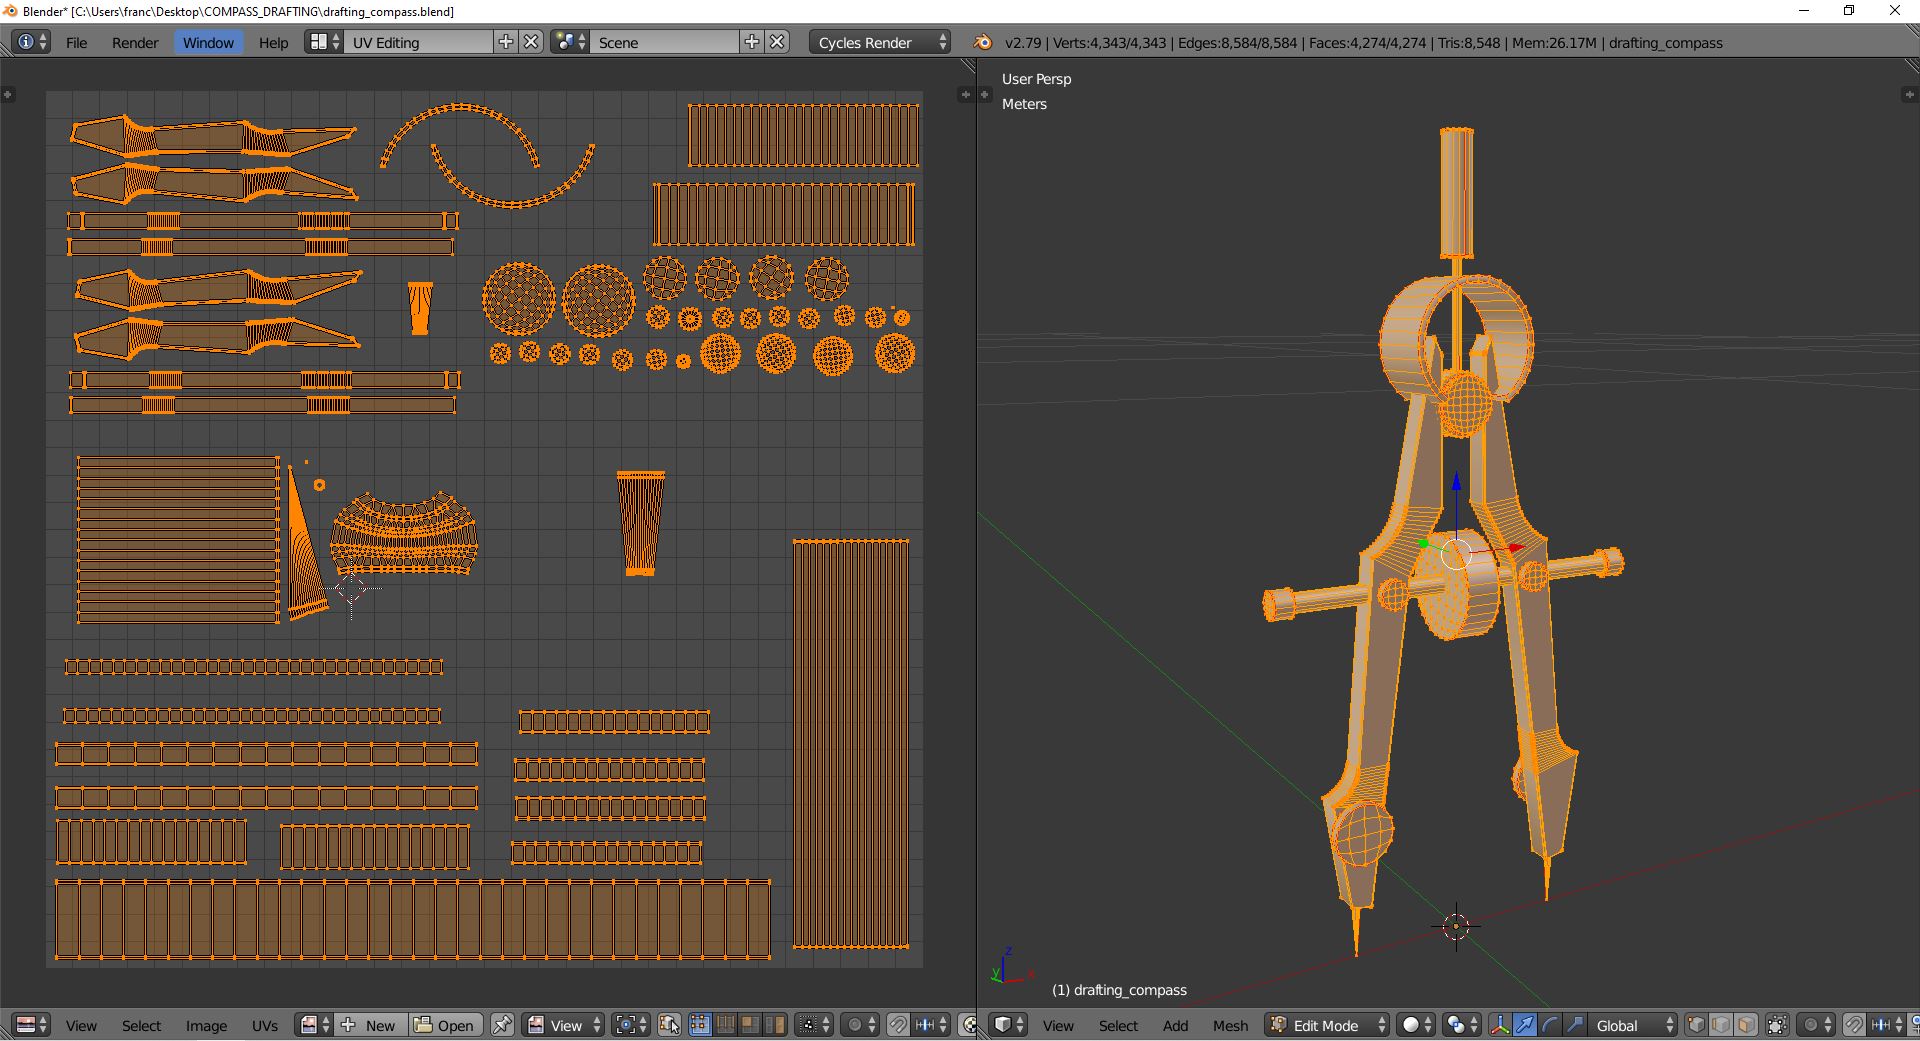The width and height of the screenshot is (1920, 1041).
Task: Open the Render menu
Action: click(x=135, y=42)
